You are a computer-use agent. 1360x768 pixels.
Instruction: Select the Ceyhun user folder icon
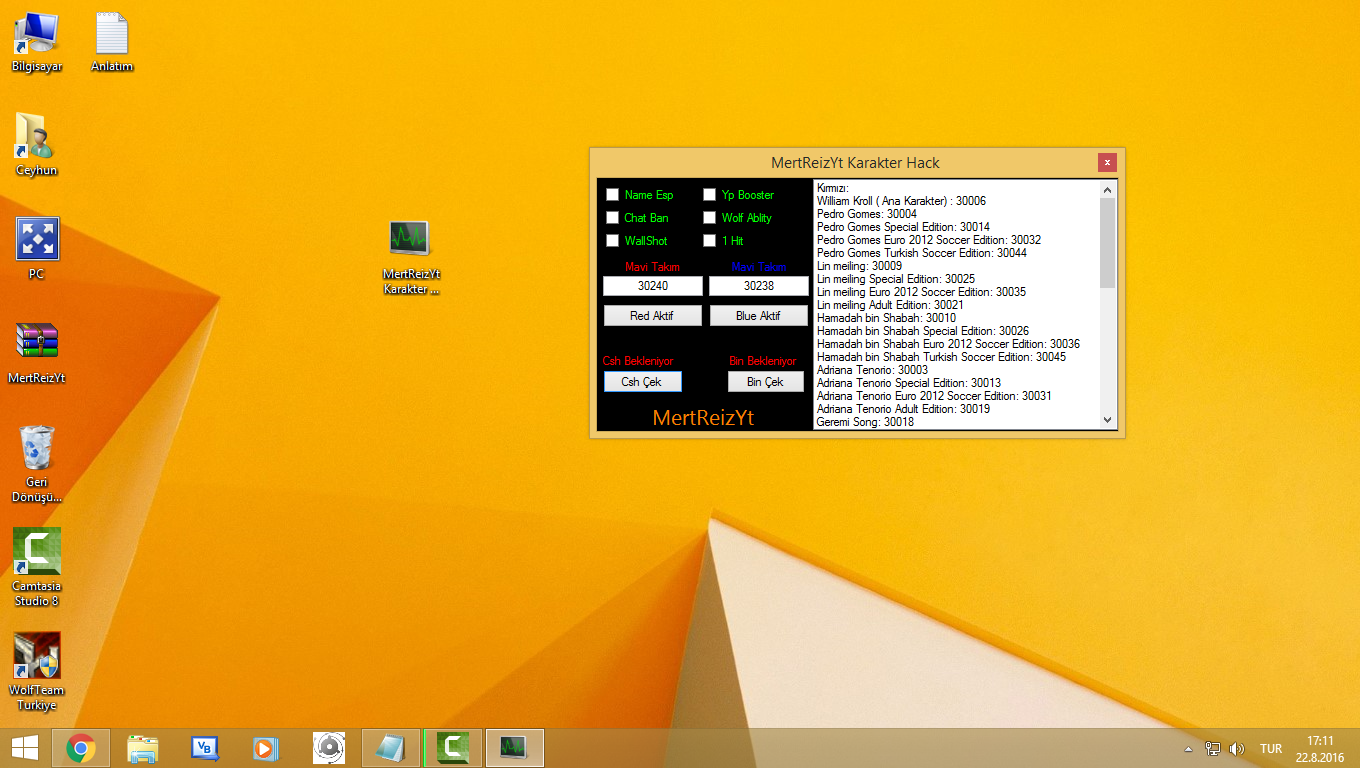coord(37,145)
